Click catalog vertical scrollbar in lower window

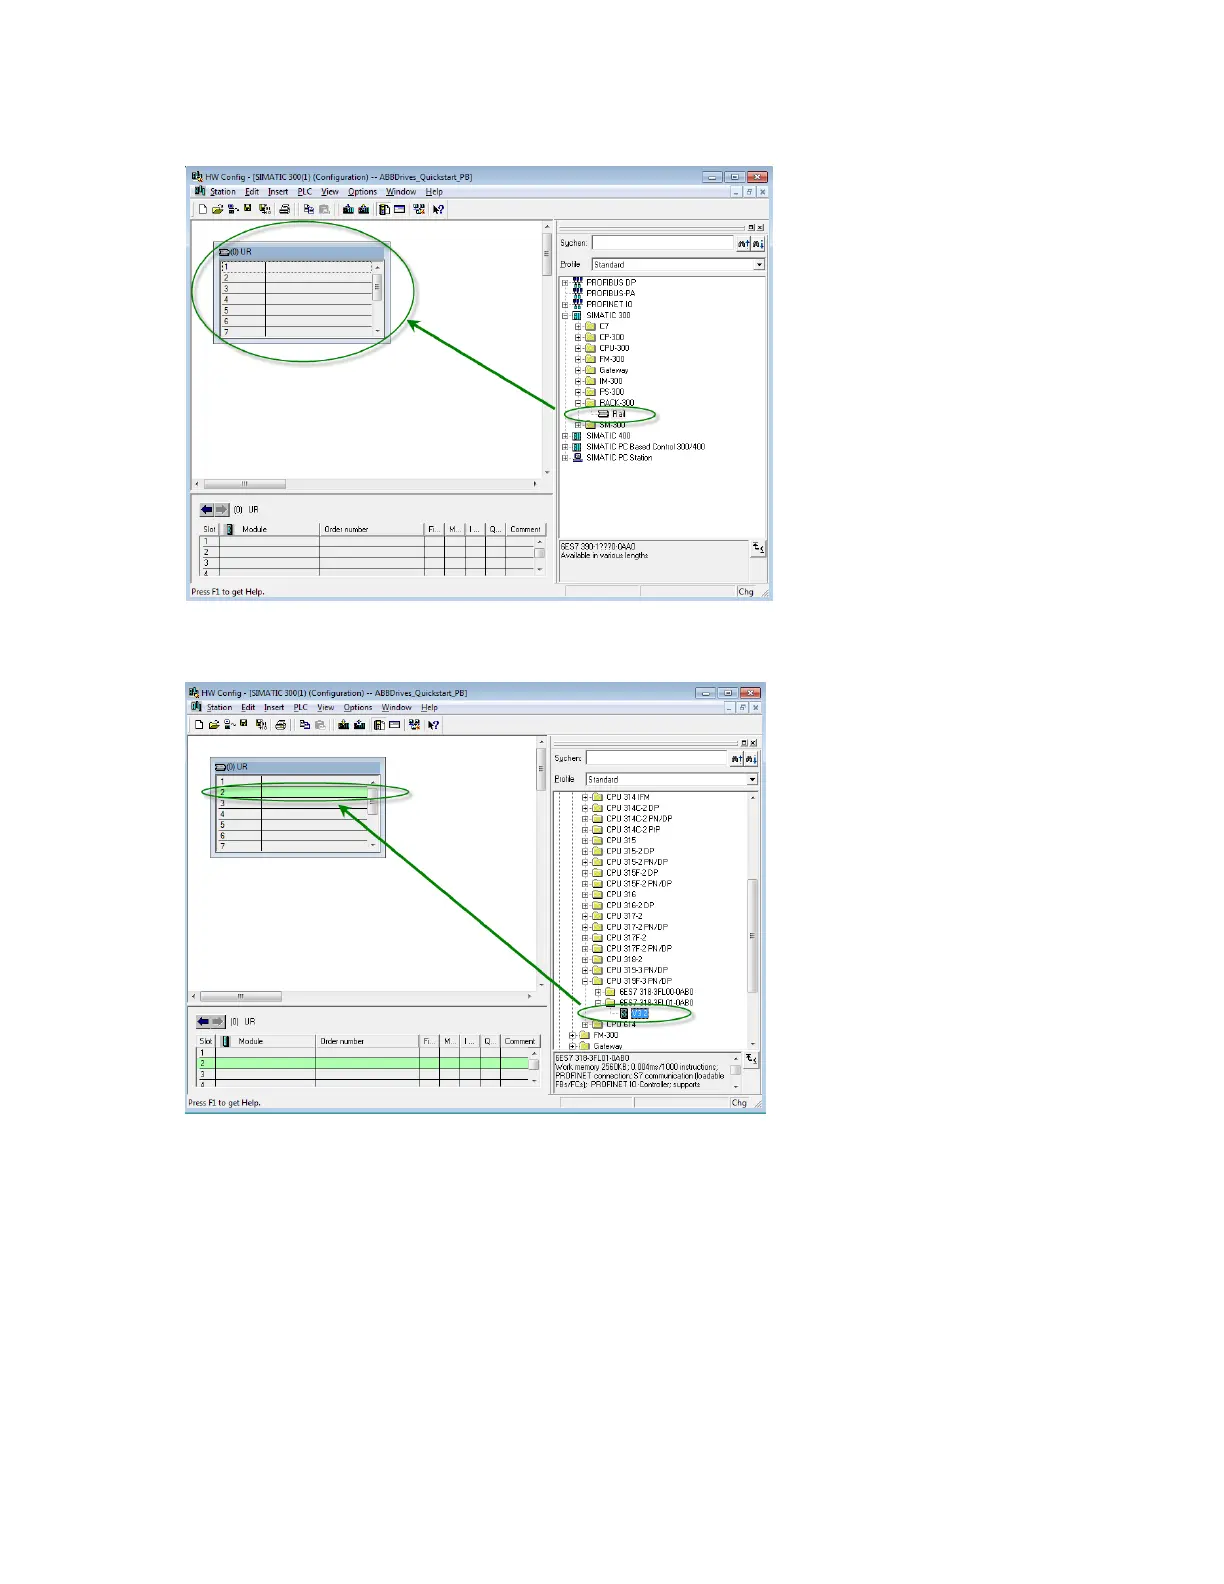coord(752,920)
